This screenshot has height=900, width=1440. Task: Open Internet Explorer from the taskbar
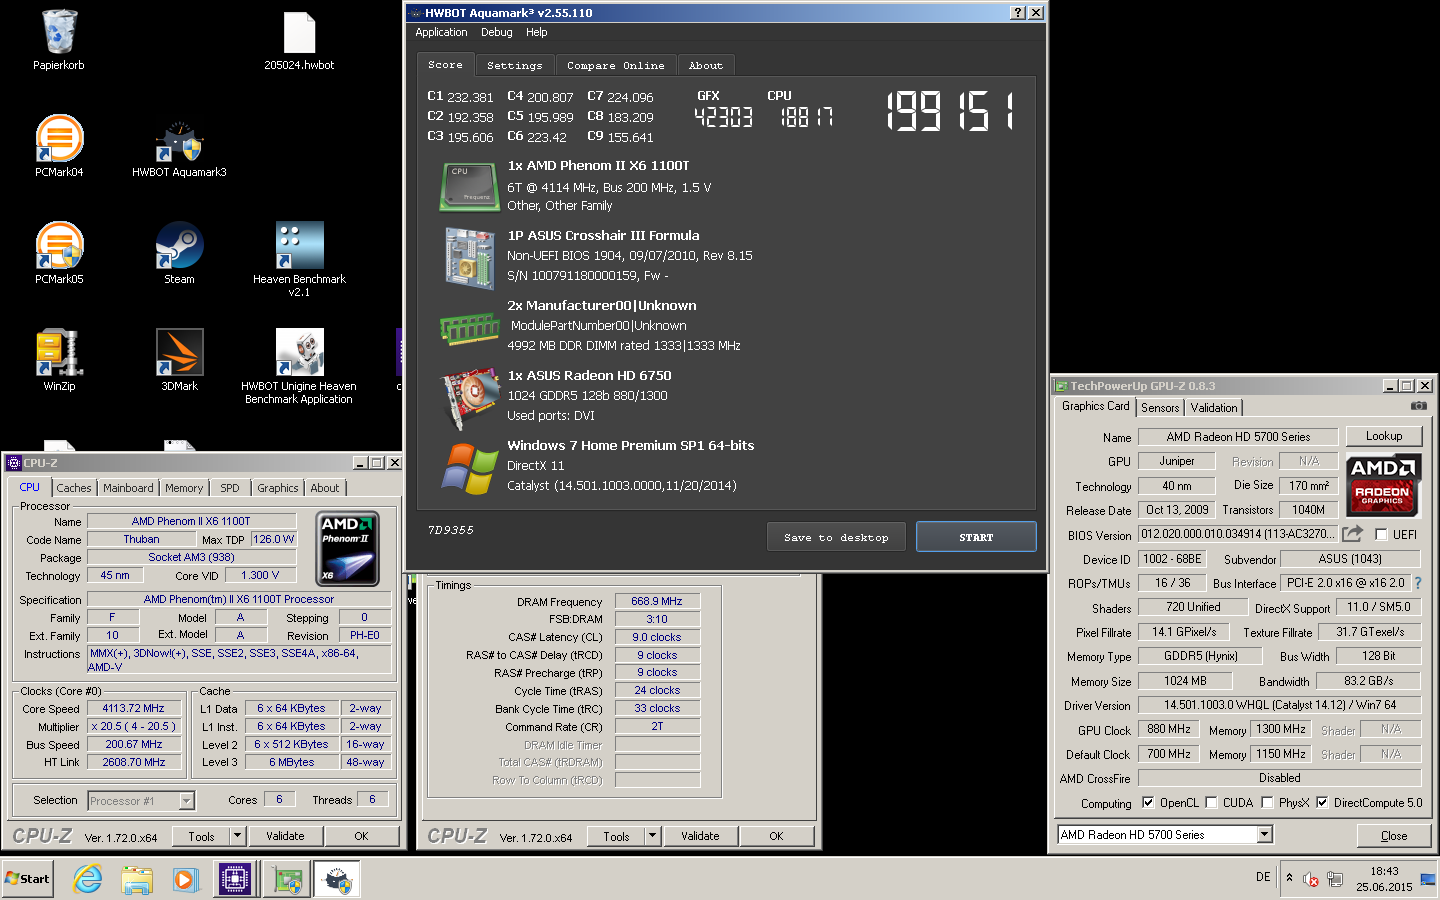pos(88,879)
